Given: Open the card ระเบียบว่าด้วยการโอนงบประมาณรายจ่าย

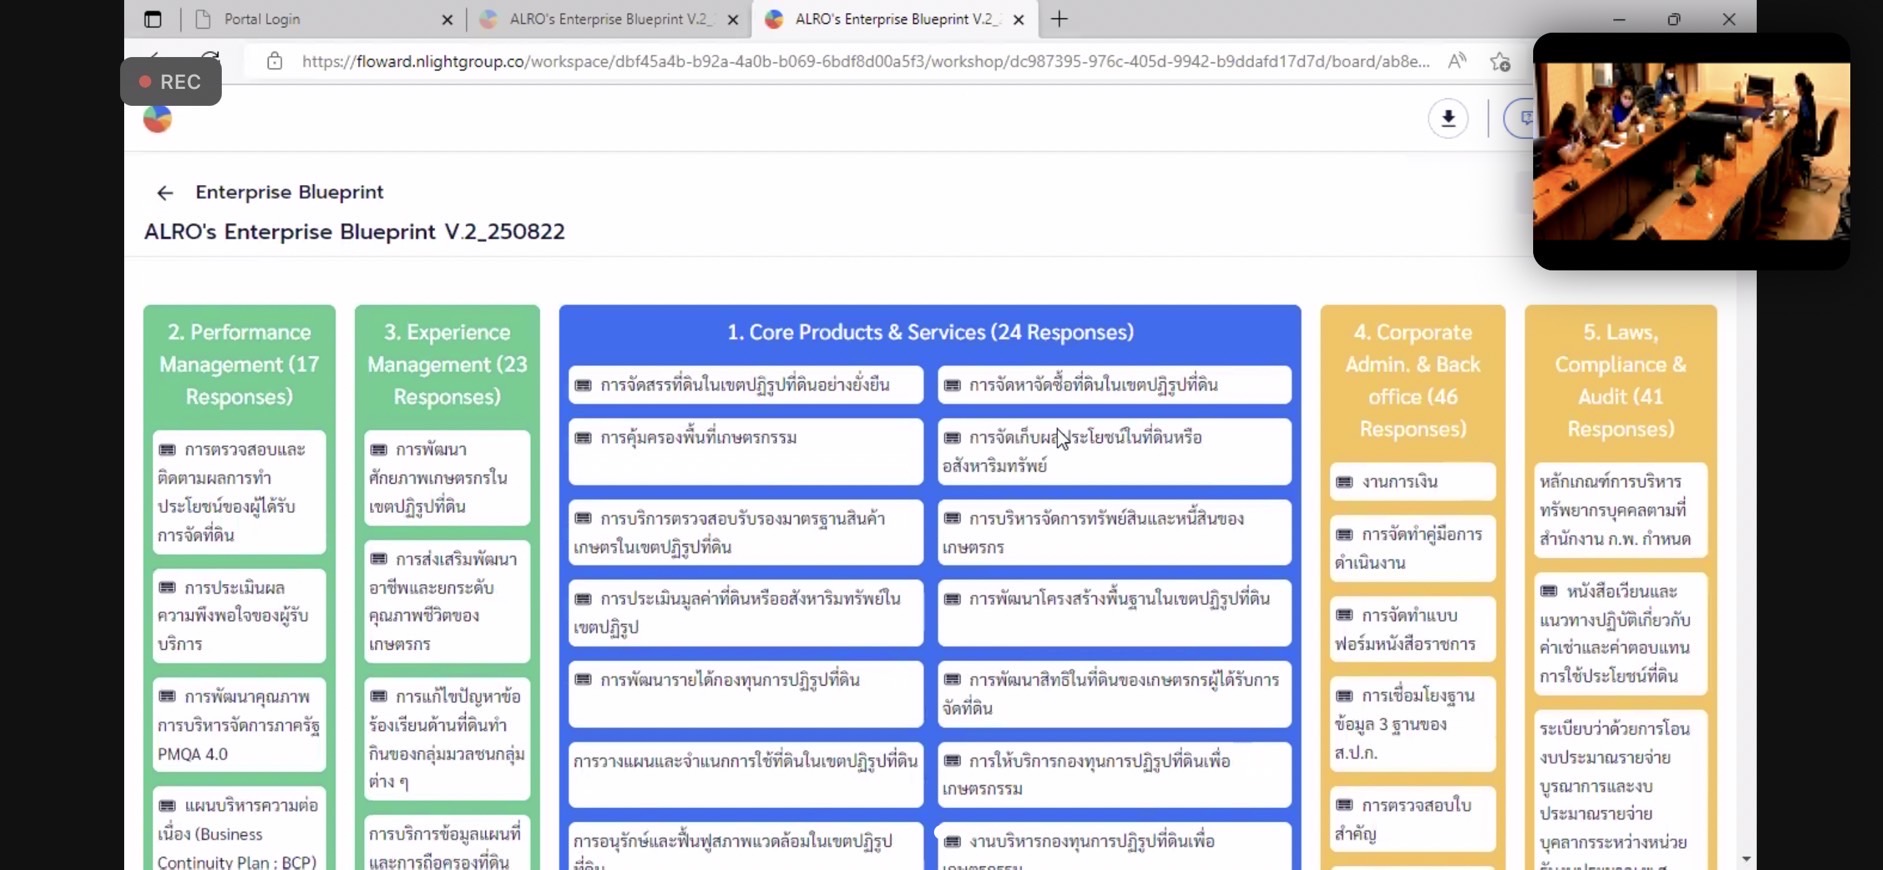Looking at the screenshot, I should tap(1620, 790).
